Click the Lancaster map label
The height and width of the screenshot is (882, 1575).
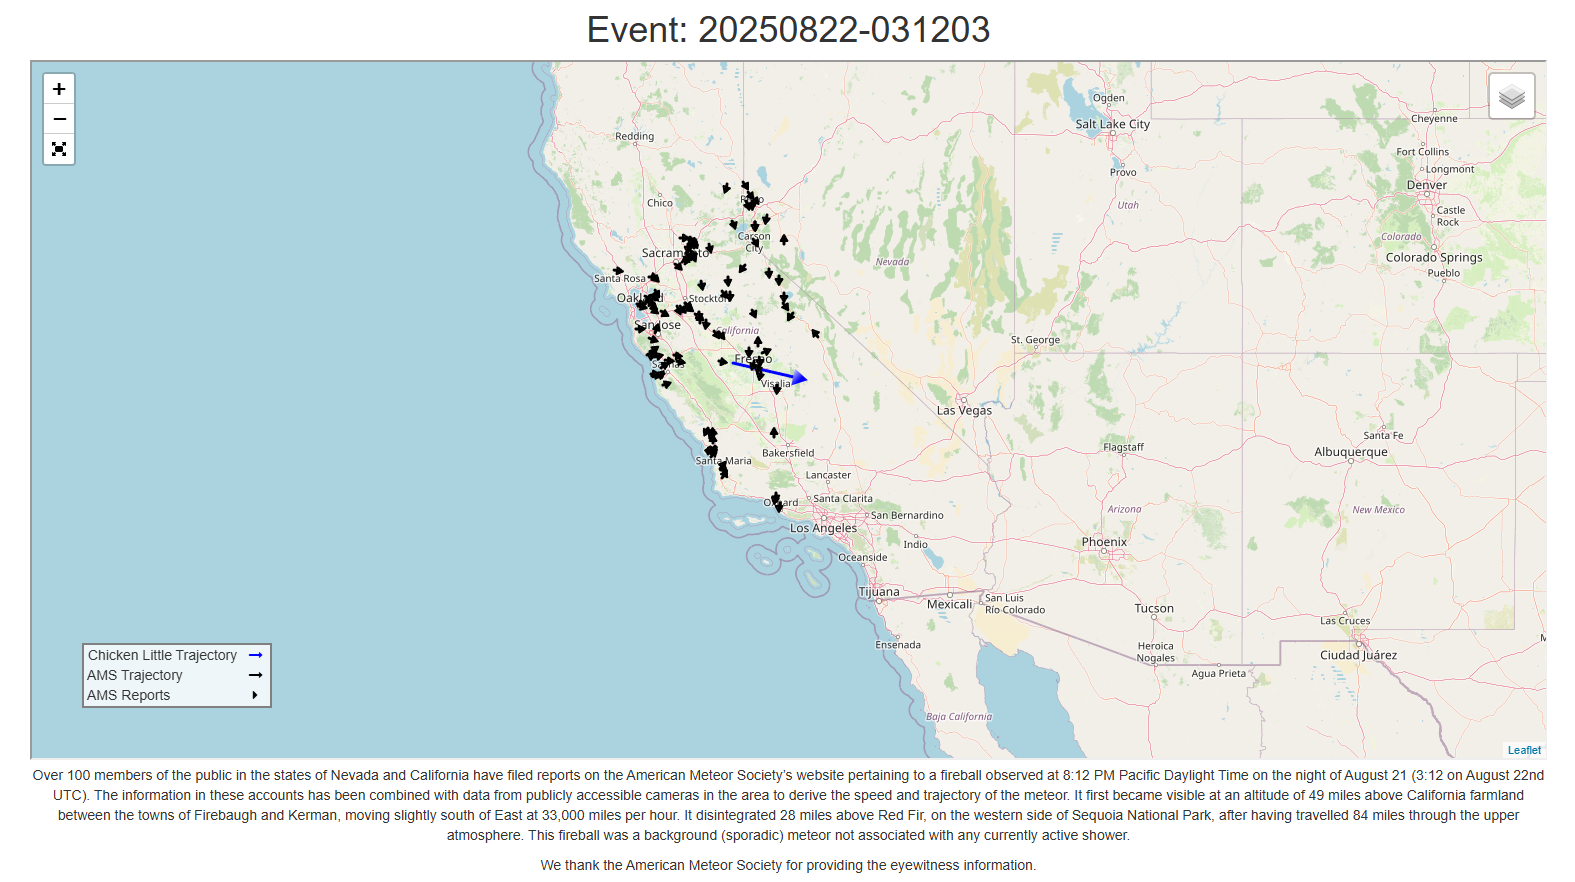pos(828,475)
